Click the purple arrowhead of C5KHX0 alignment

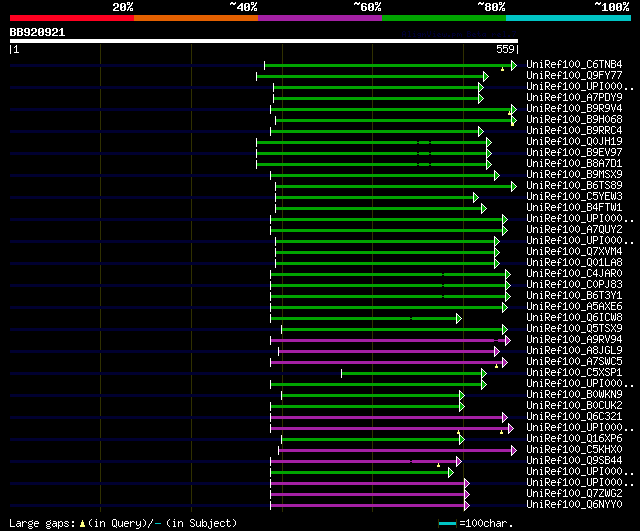pyautogui.click(x=514, y=451)
